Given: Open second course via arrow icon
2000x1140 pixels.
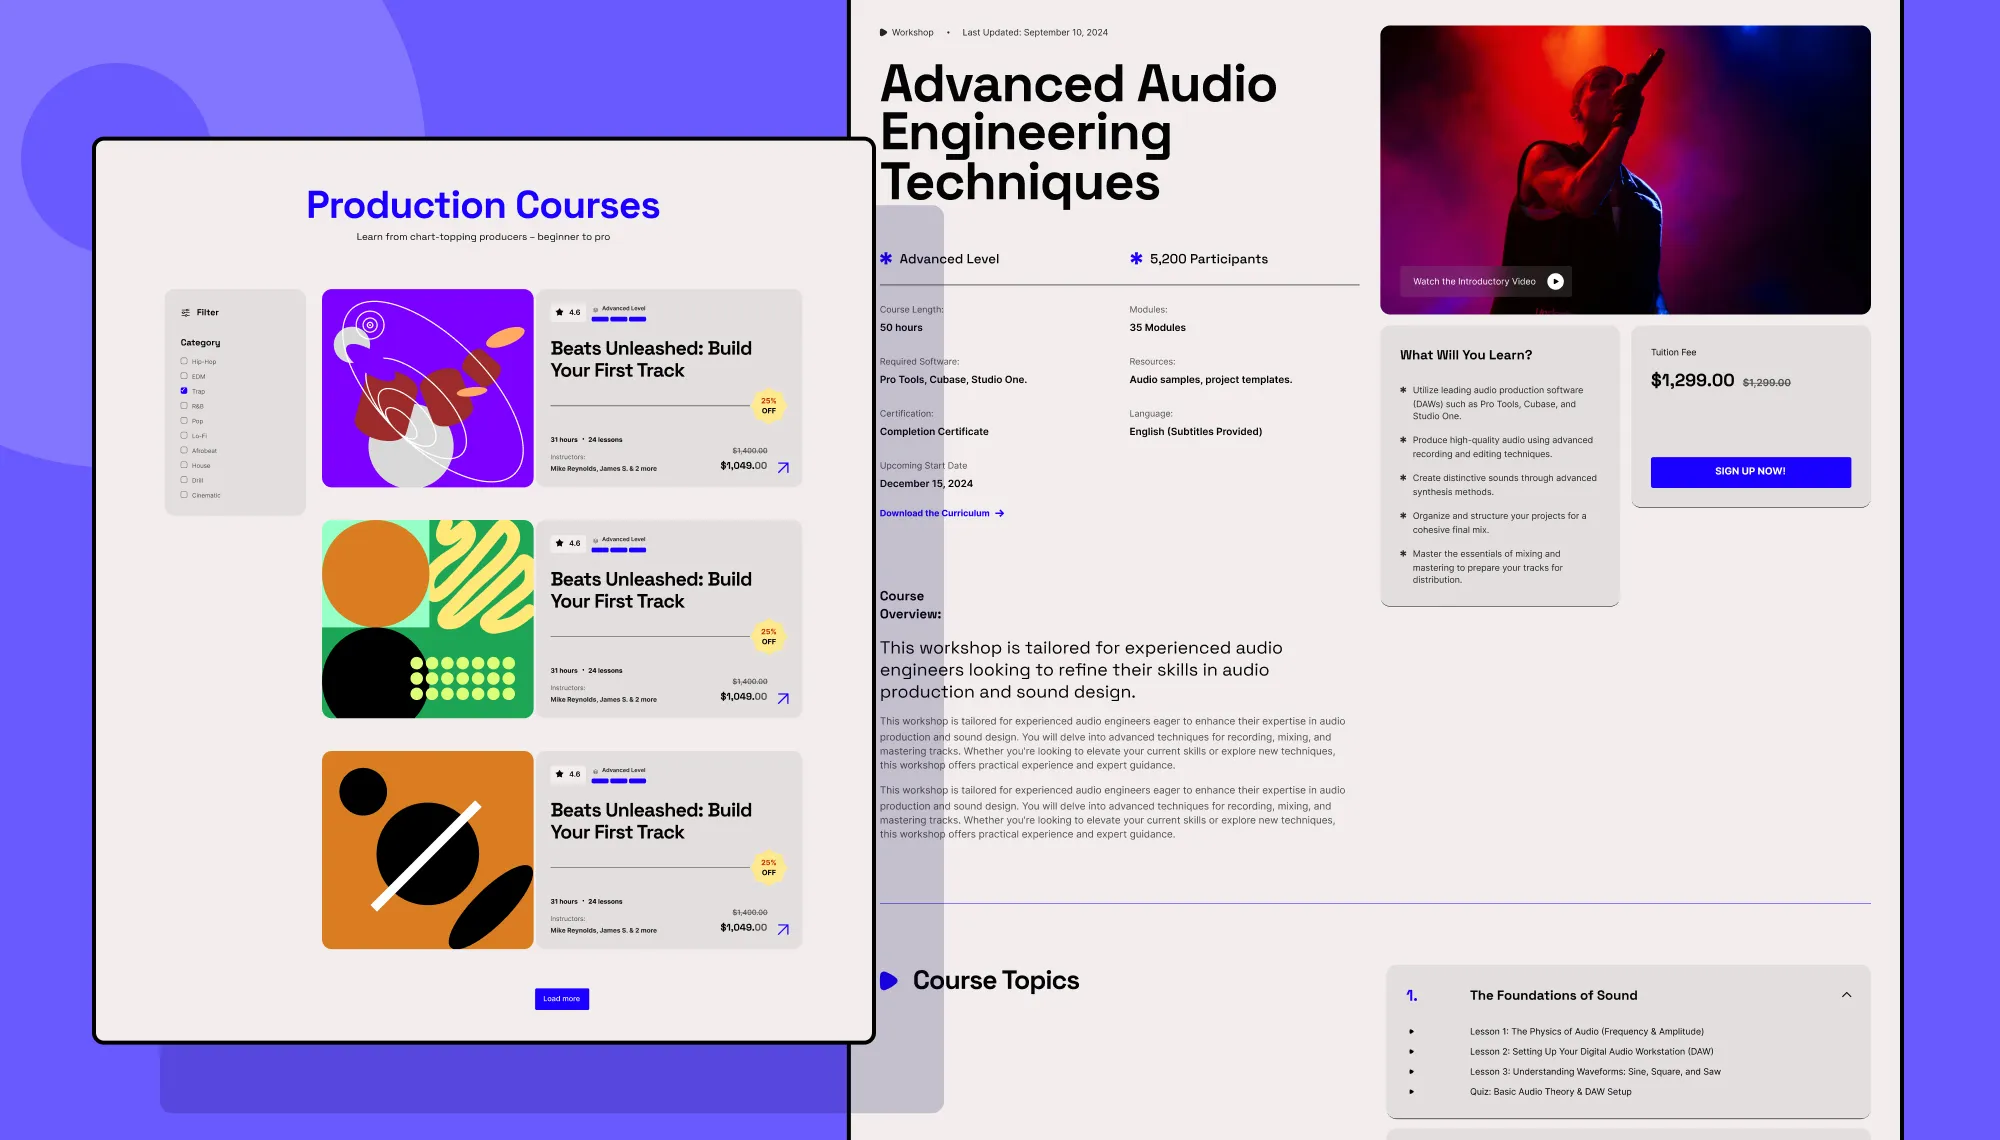Looking at the screenshot, I should click(783, 698).
